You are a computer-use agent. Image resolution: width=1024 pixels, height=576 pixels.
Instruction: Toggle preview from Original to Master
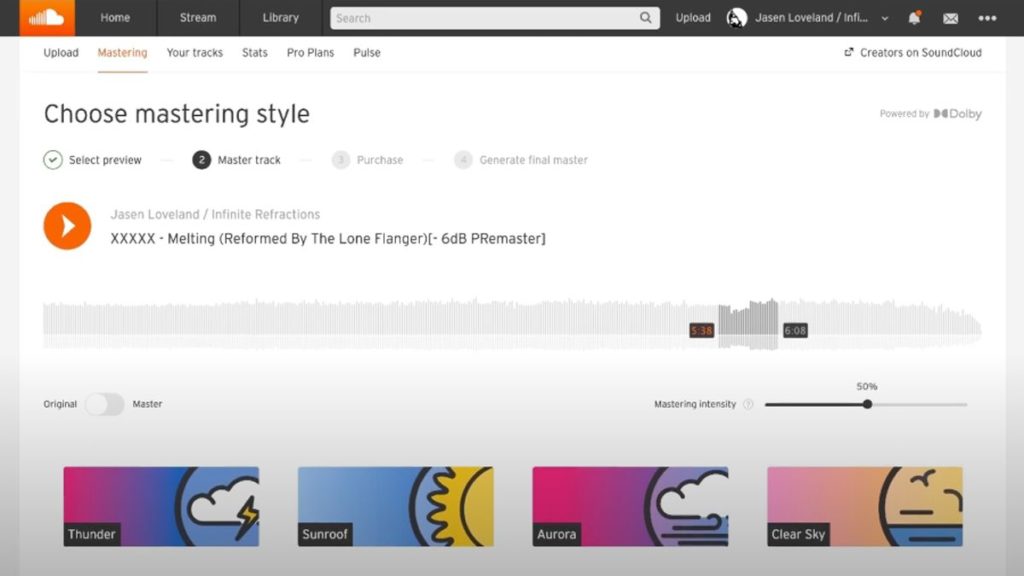coord(104,404)
